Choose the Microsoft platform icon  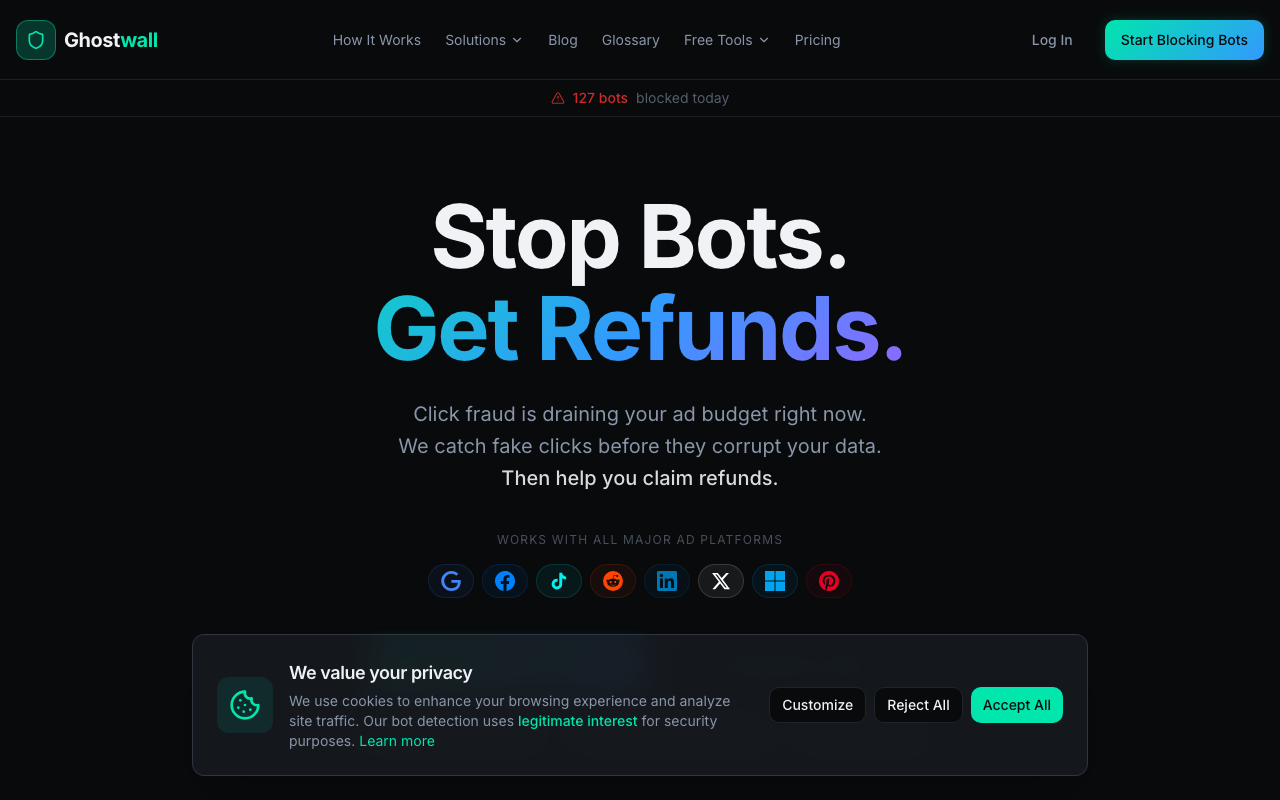[775, 581]
